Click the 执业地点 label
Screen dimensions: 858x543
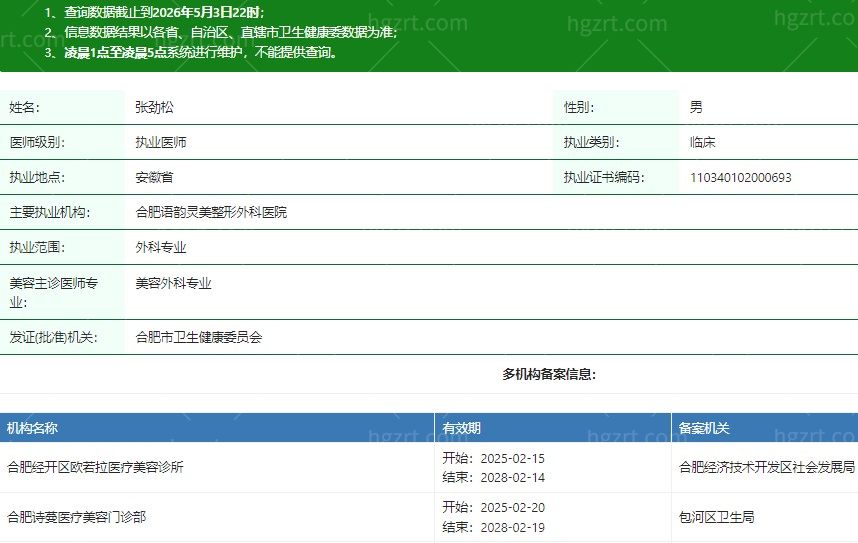[37, 177]
